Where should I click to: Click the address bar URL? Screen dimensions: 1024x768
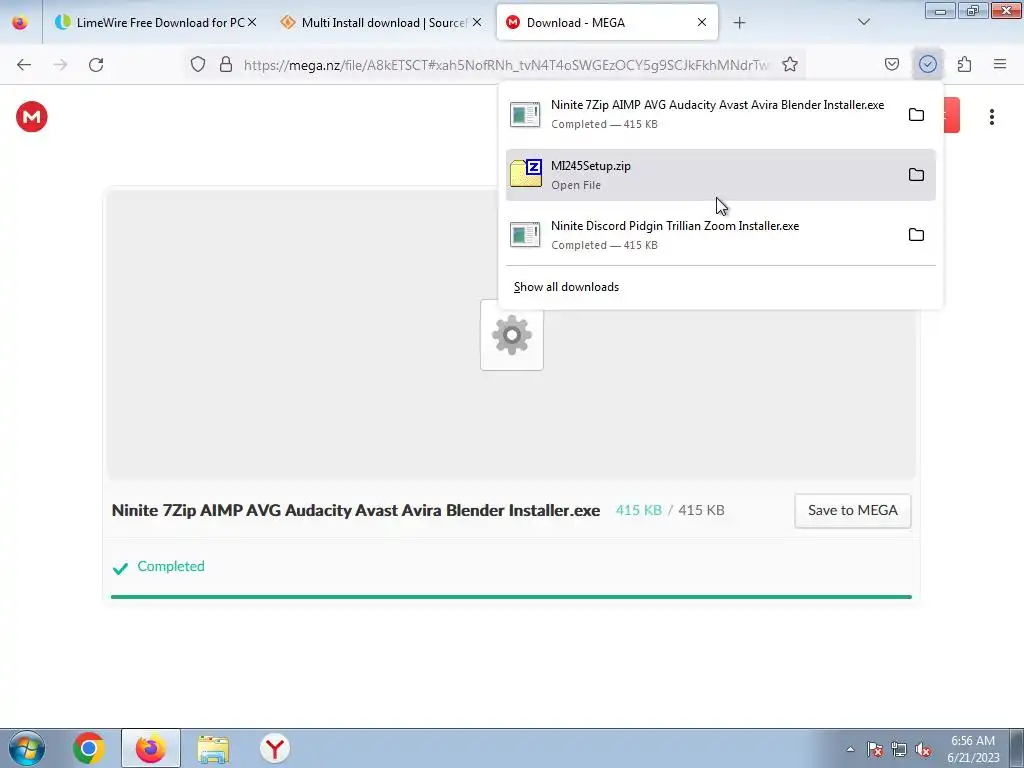point(506,64)
